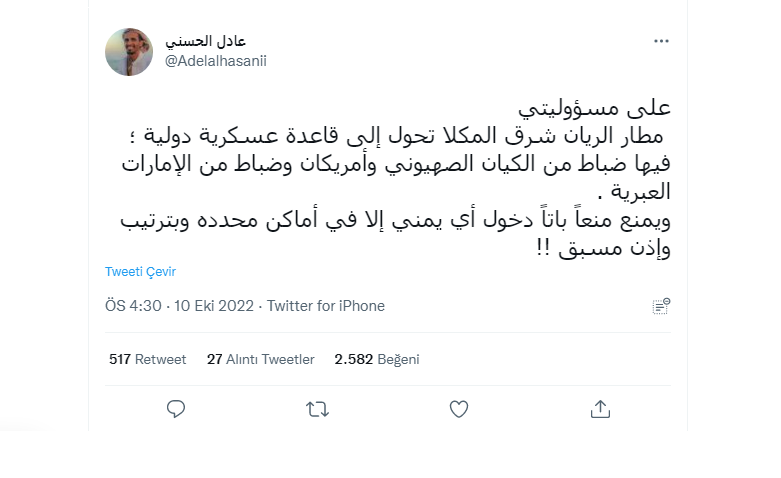Like the tweet with the heart icon

click(459, 408)
